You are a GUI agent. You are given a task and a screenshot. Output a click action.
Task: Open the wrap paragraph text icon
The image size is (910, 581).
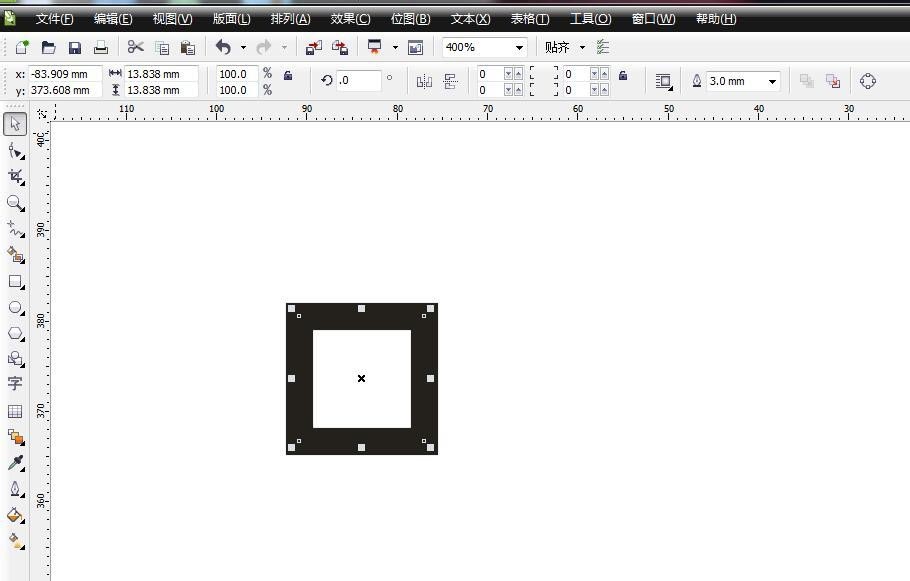click(664, 81)
